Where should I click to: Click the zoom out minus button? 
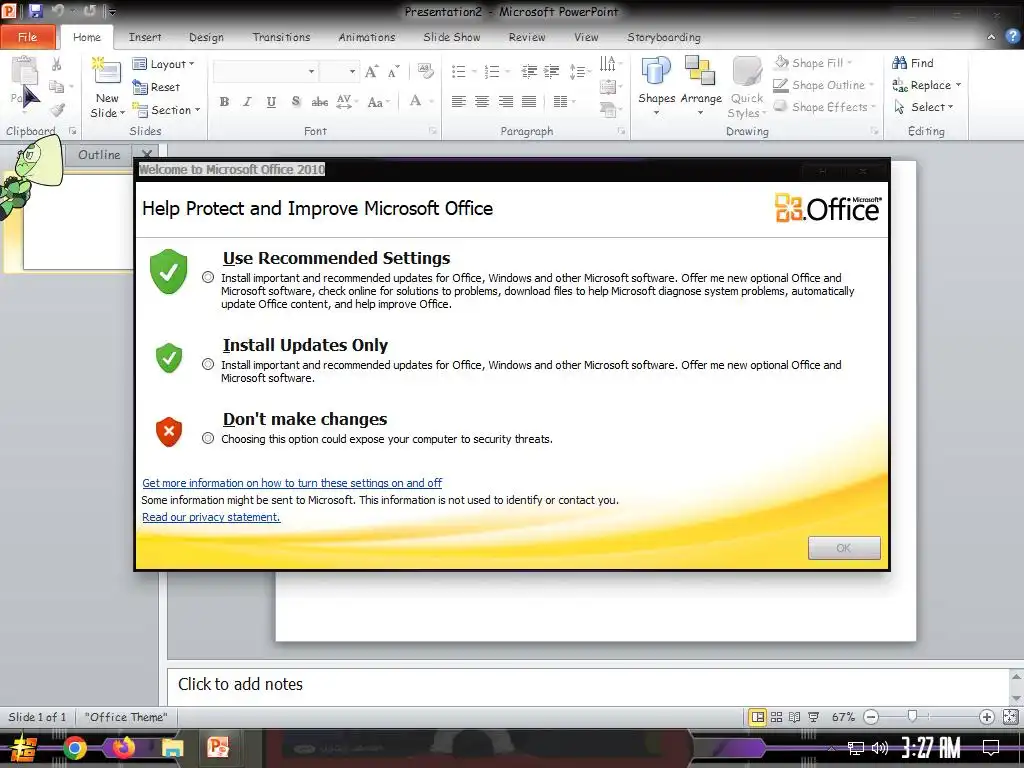coord(871,717)
